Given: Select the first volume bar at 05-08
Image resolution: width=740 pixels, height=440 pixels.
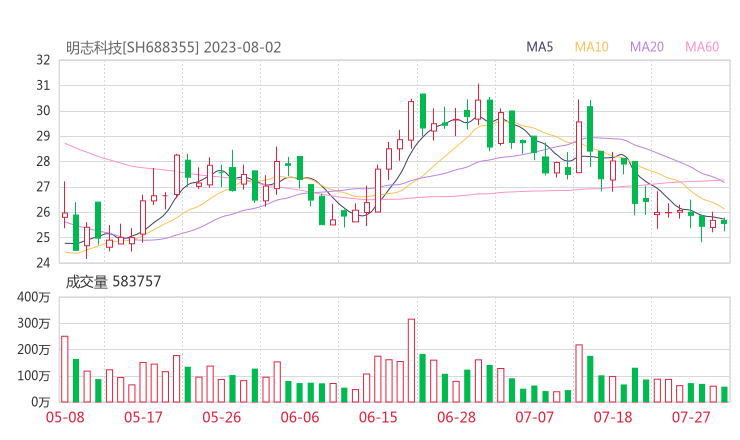Looking at the screenshot, I should 65,369.
